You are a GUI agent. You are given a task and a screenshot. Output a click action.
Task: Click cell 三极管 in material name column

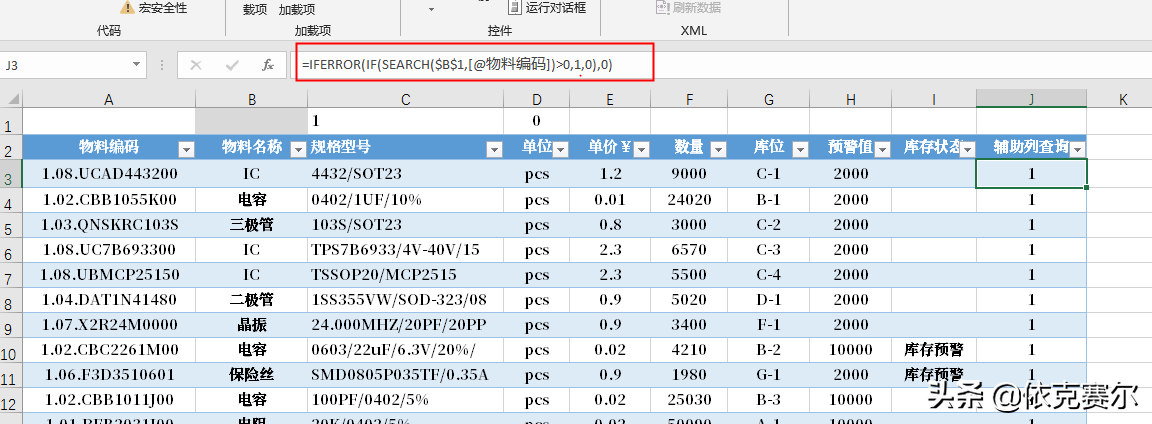pos(251,224)
